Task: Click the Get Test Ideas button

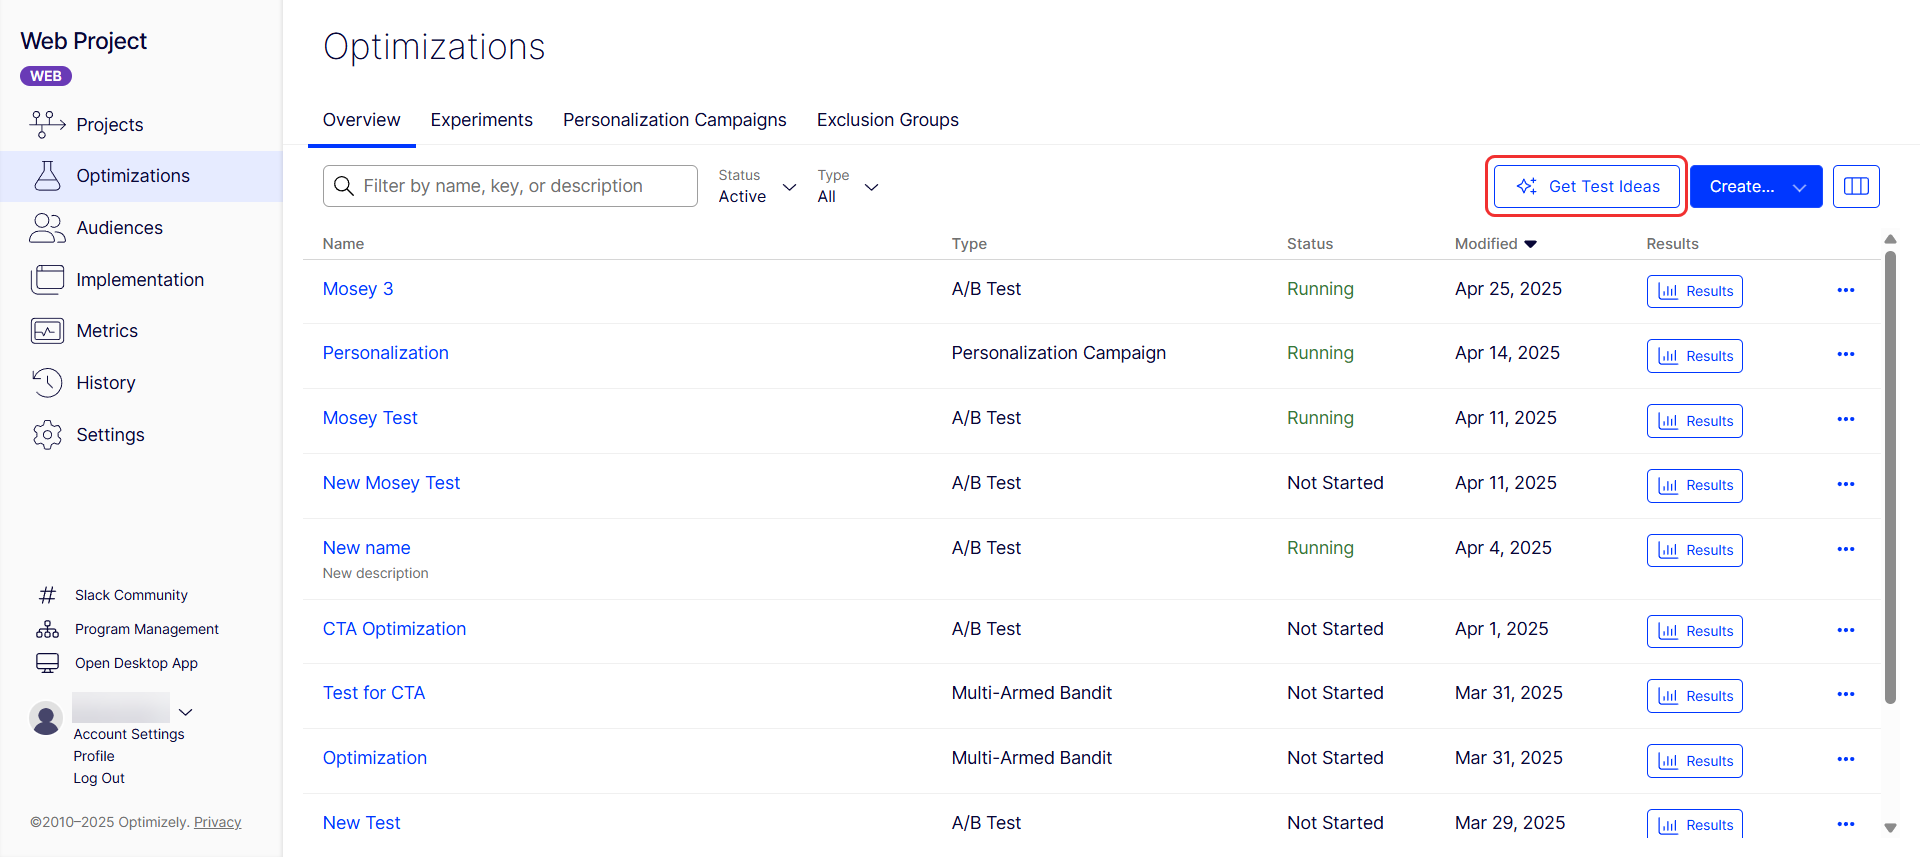Action: [1587, 186]
